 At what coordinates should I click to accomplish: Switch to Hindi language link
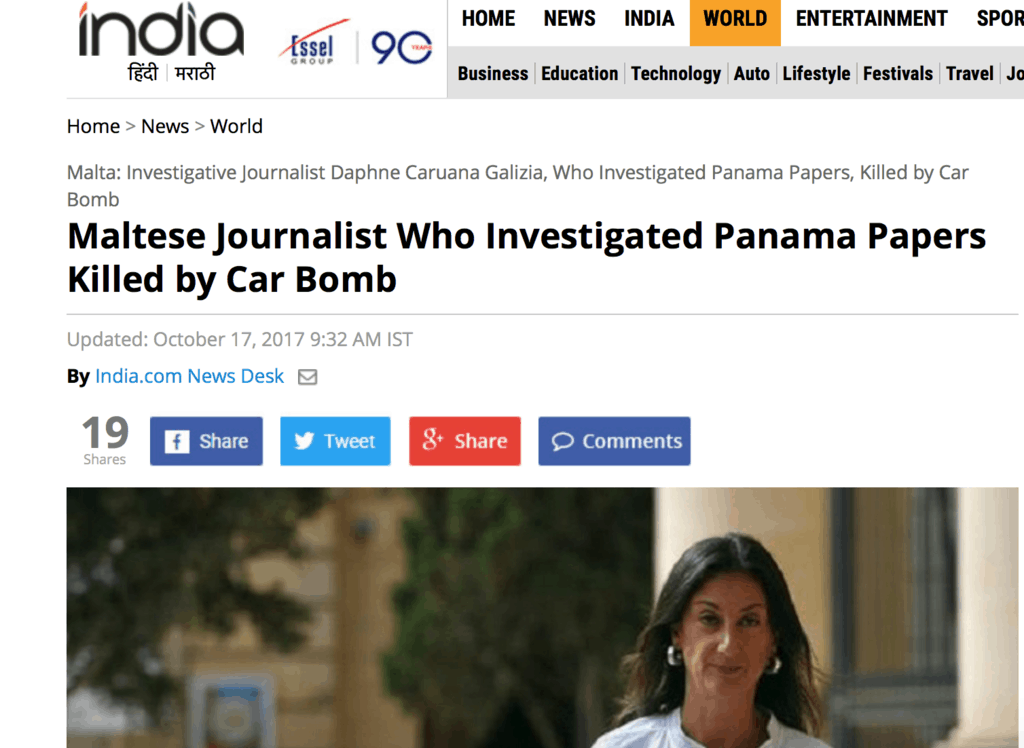(x=143, y=73)
